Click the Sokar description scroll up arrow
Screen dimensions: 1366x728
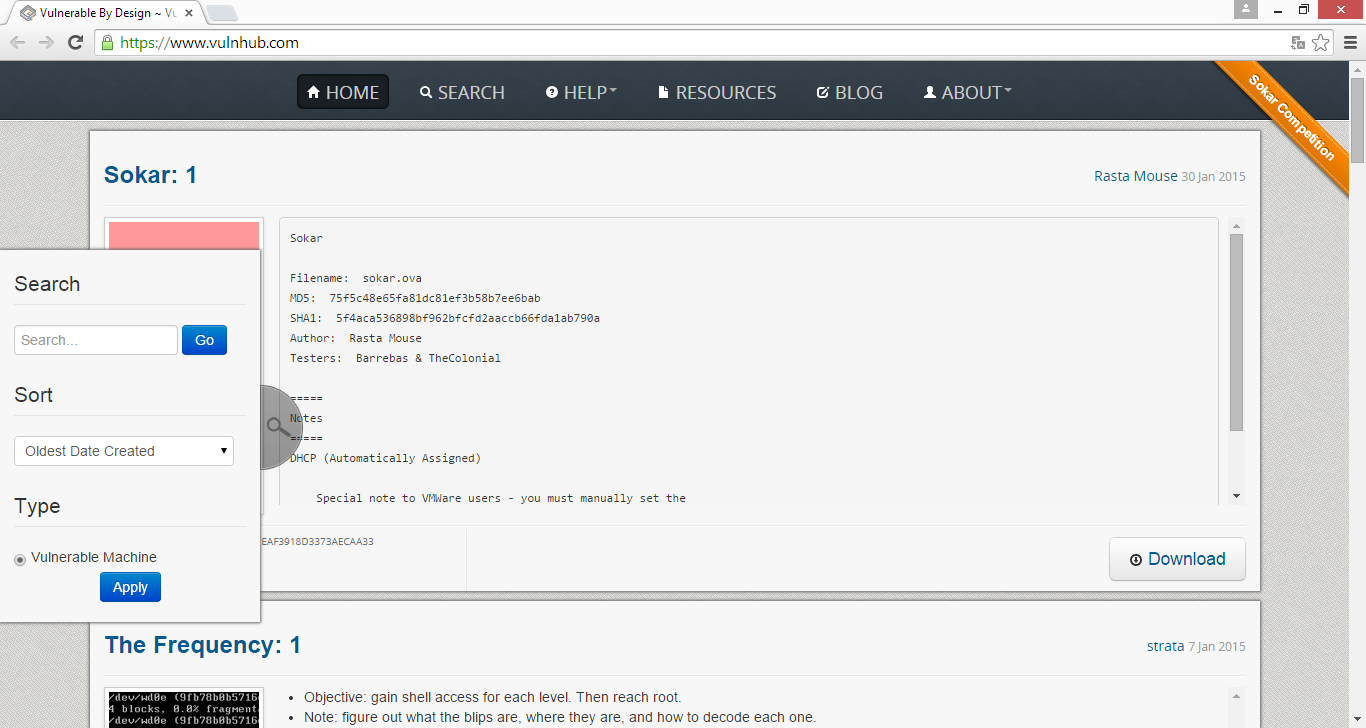[1237, 226]
